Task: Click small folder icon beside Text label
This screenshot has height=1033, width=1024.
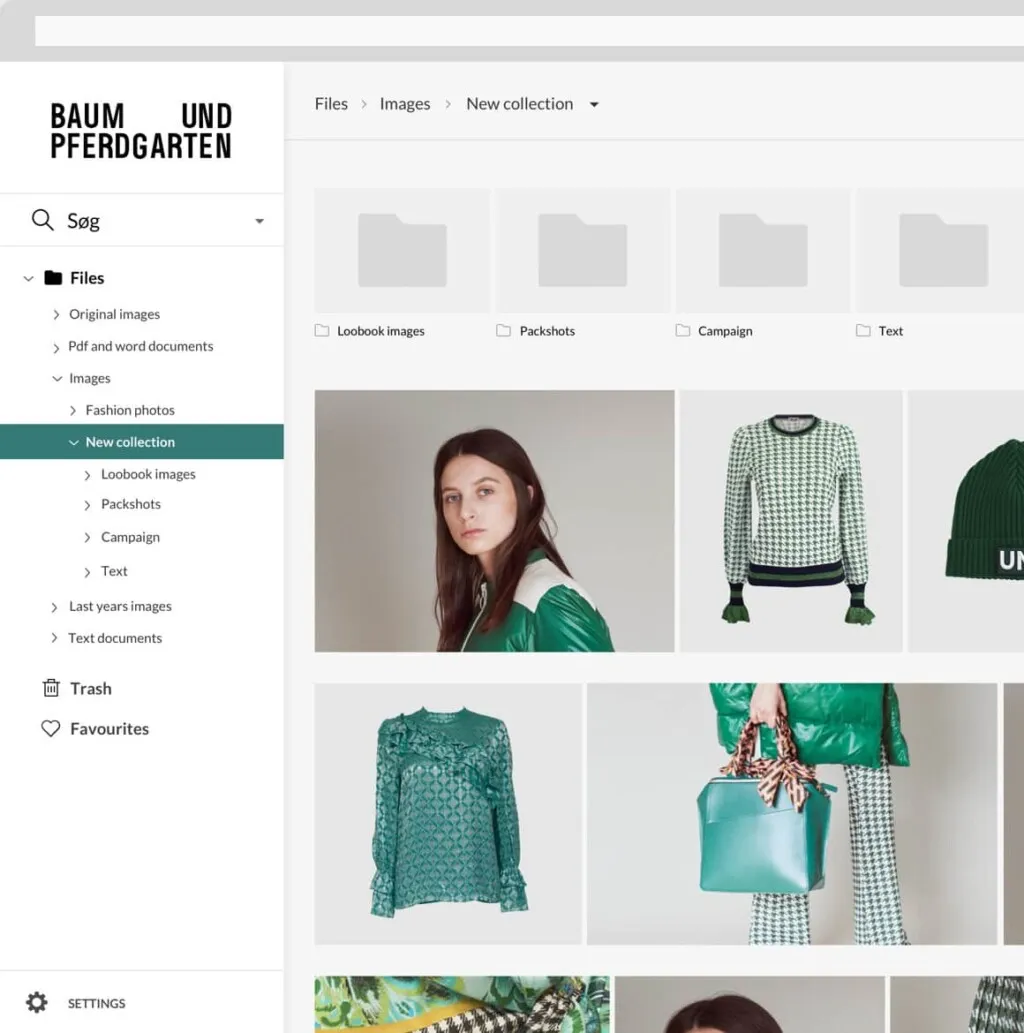Action: click(863, 331)
